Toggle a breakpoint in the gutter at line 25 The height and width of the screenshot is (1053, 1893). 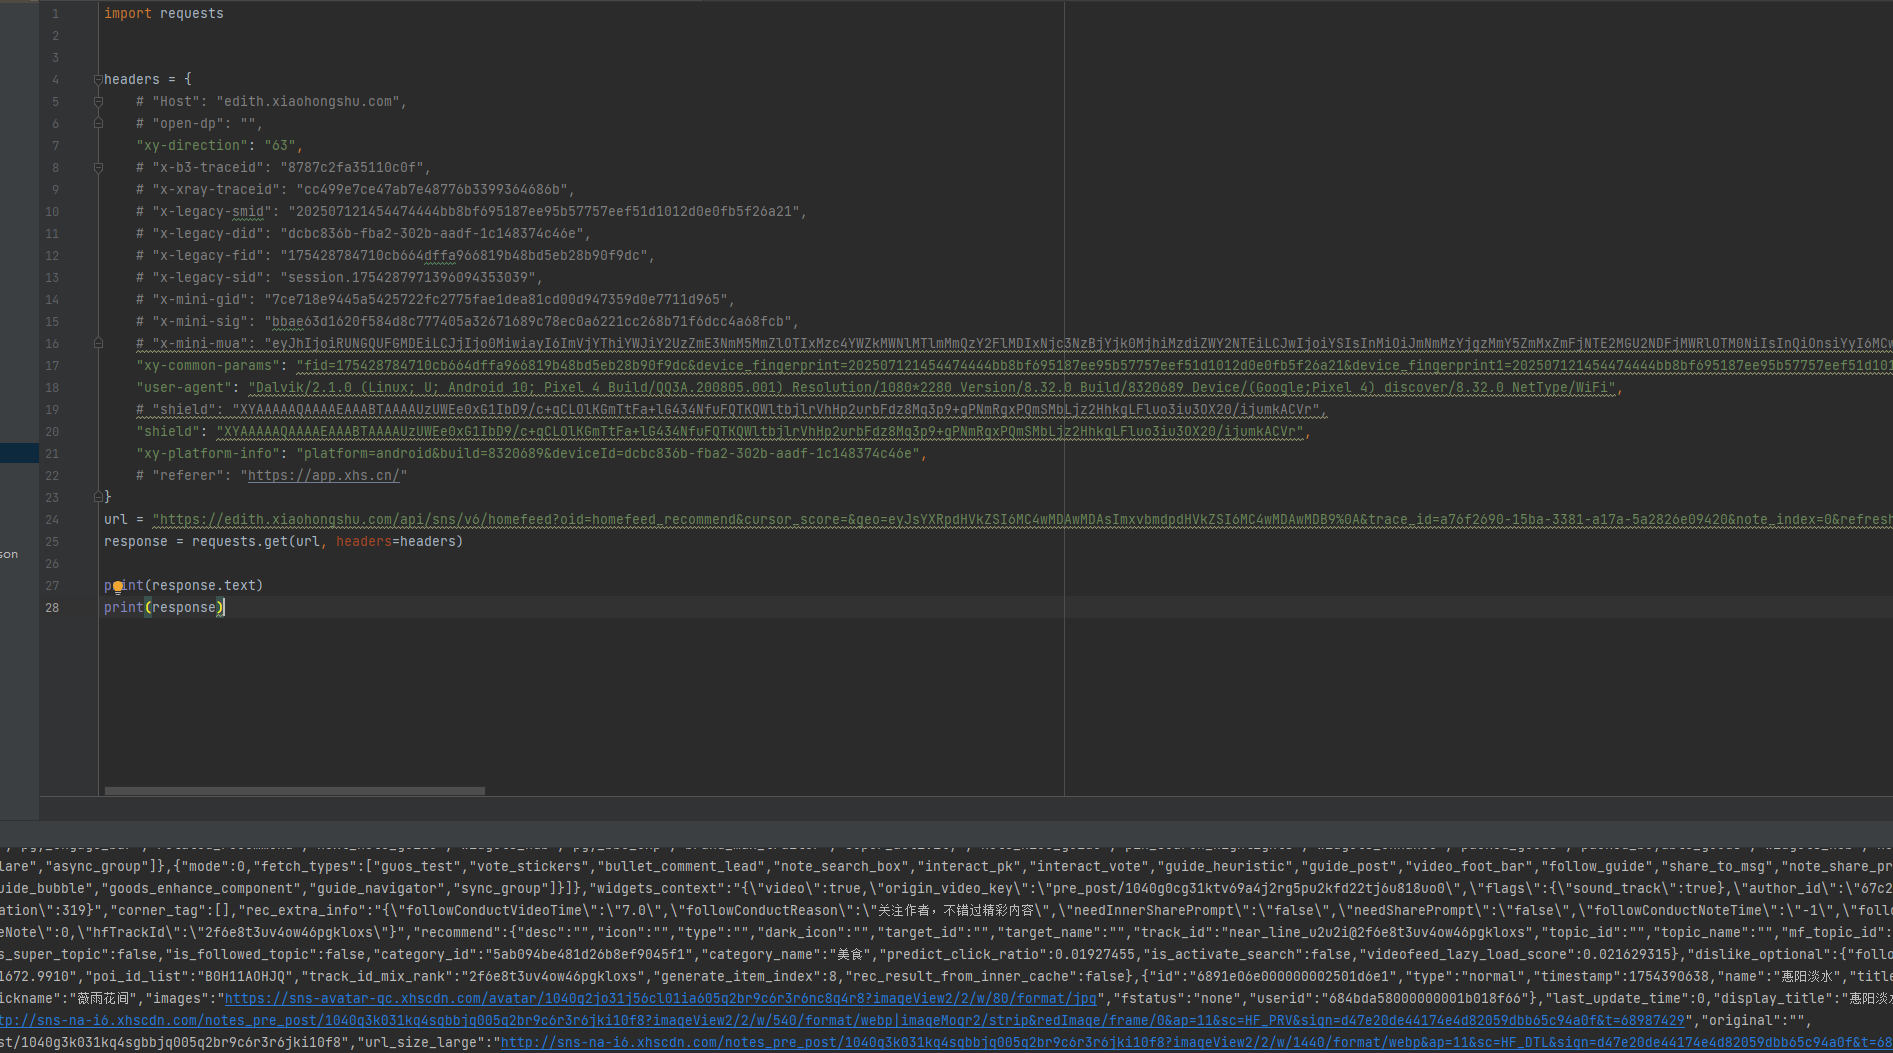78,541
